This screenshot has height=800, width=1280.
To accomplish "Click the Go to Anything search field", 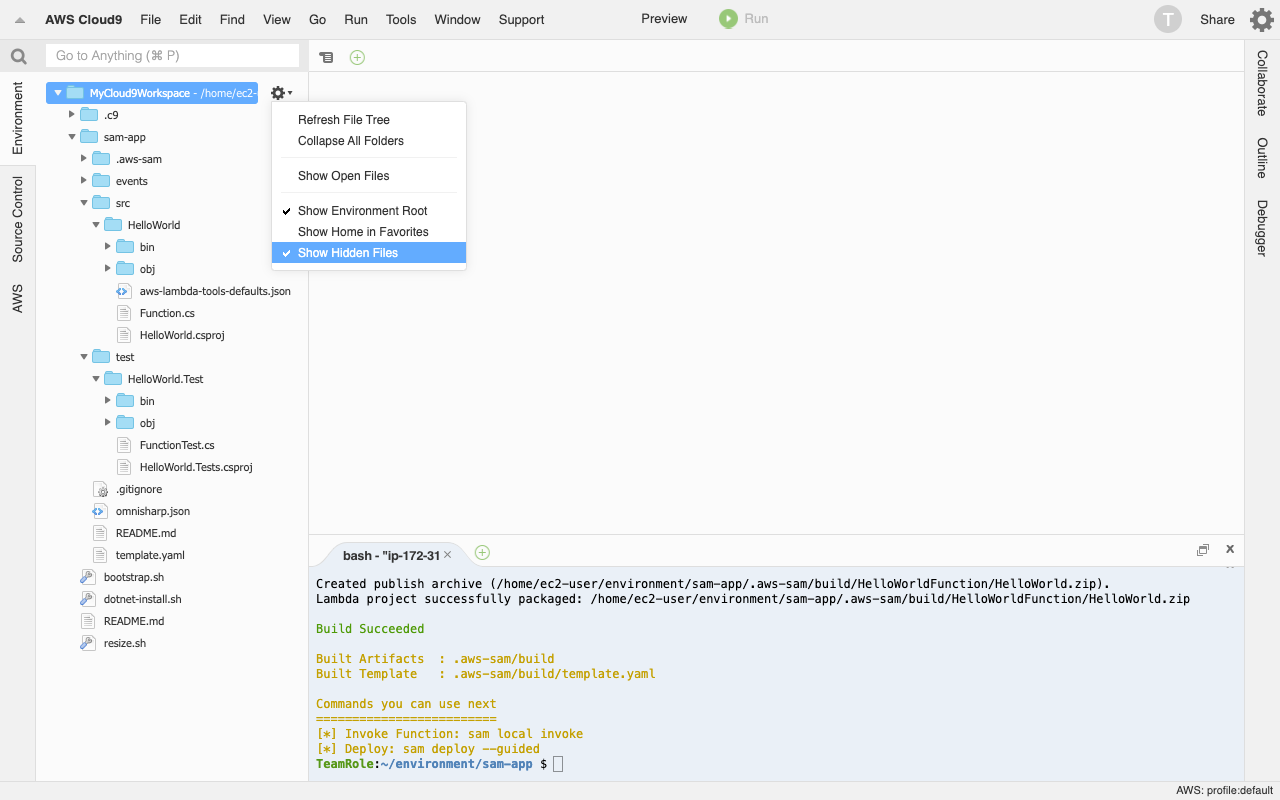I will point(173,56).
